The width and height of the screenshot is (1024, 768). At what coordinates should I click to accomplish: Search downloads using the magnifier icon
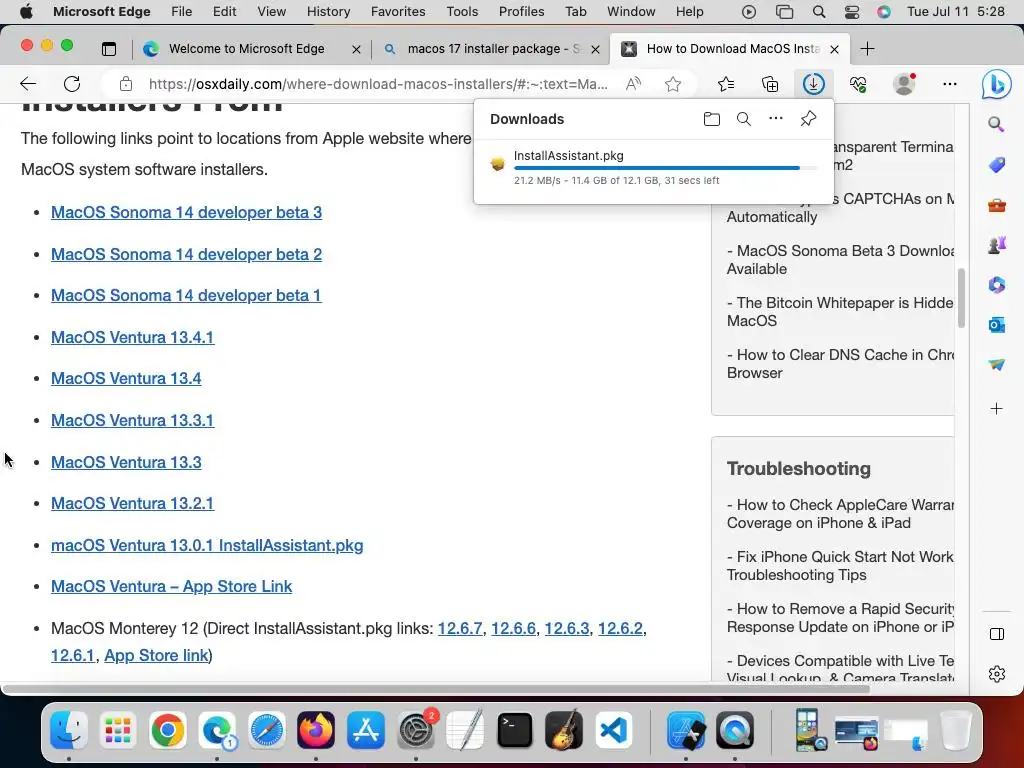coord(744,119)
